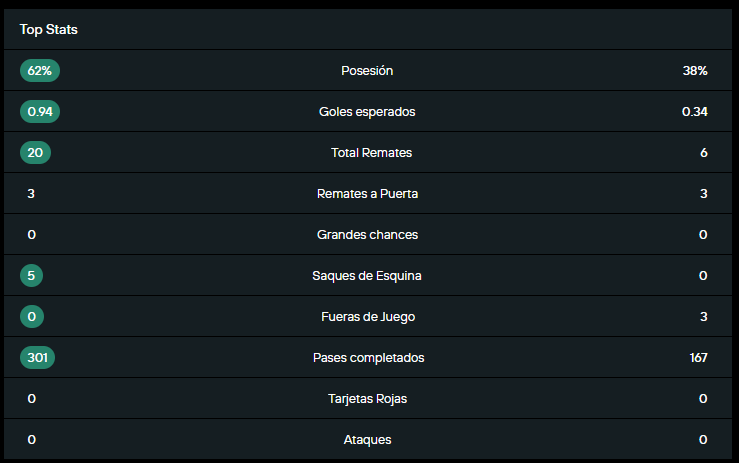Open the Goles esperados stat row
The height and width of the screenshot is (463, 739).
point(367,112)
